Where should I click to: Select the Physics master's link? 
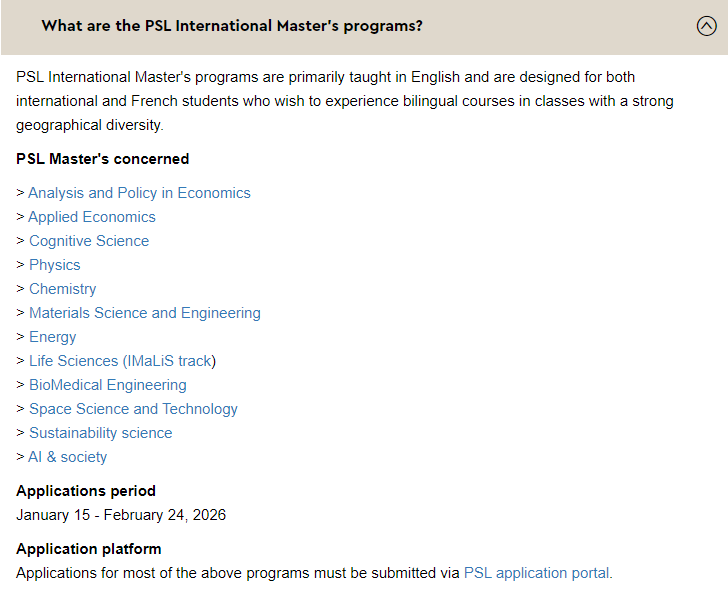pos(54,265)
